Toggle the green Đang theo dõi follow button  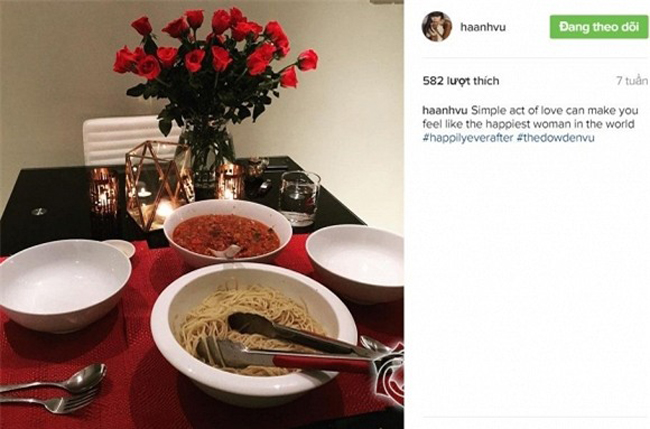click(599, 27)
